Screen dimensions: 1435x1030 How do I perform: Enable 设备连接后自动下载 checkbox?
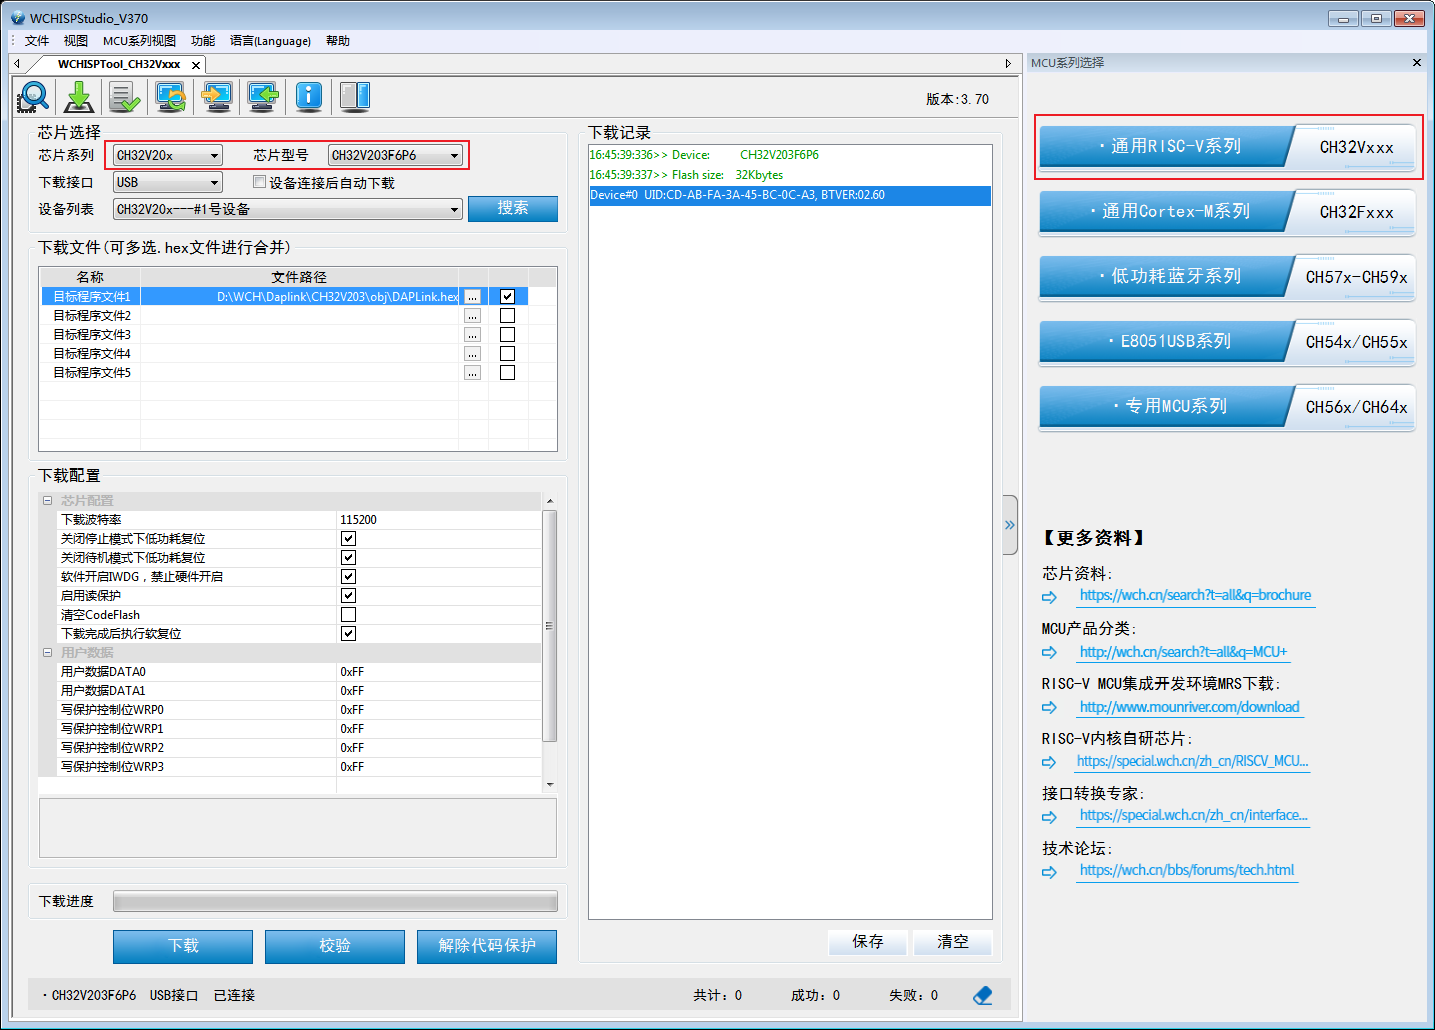point(260,182)
